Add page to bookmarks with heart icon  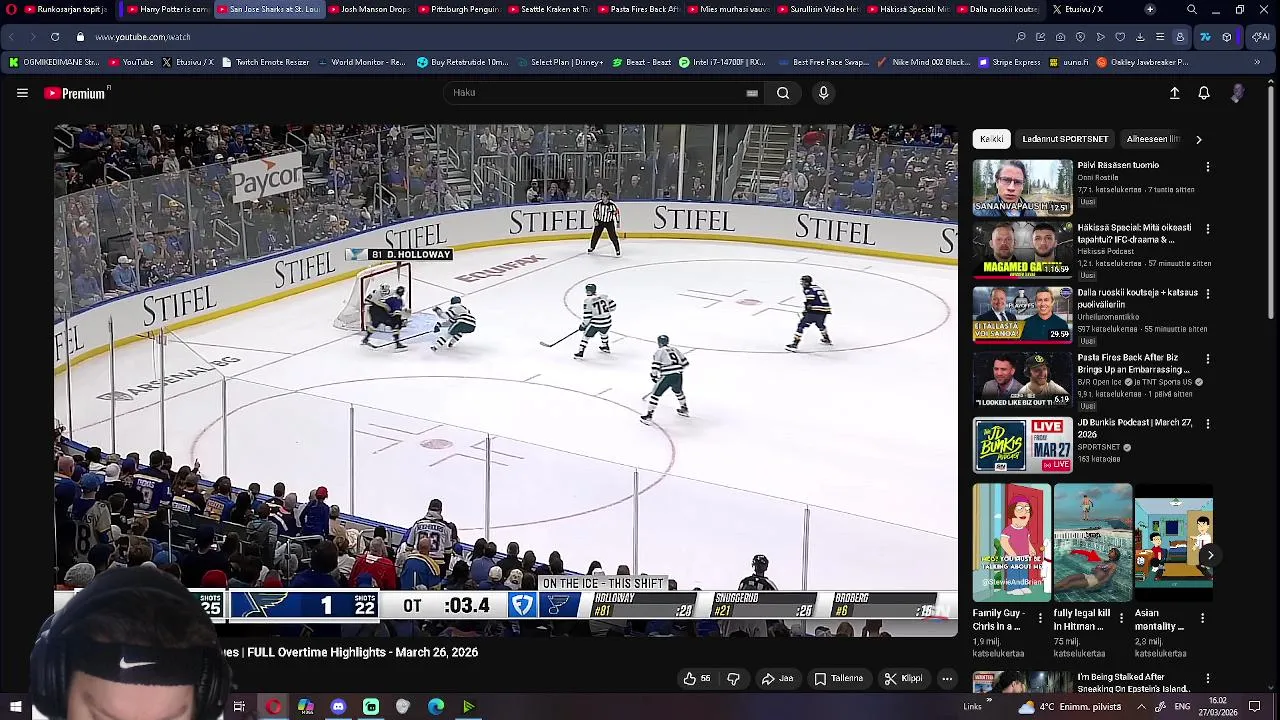(1120, 37)
